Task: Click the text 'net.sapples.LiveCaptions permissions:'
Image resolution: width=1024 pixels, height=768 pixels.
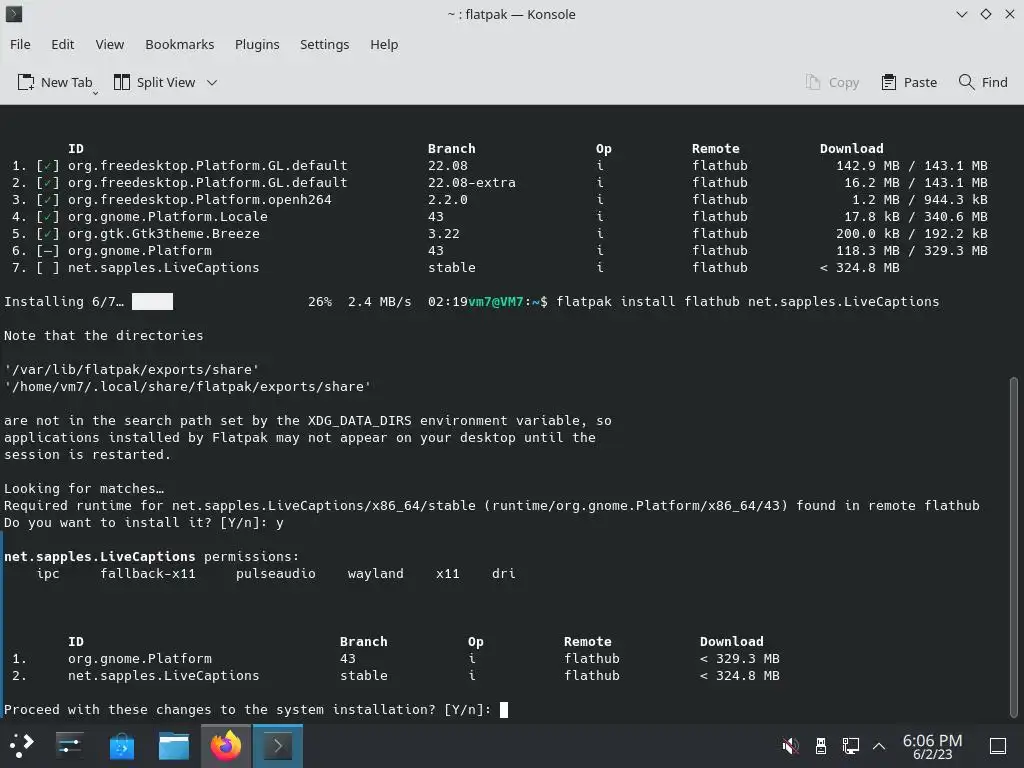Action: pyautogui.click(x=152, y=556)
